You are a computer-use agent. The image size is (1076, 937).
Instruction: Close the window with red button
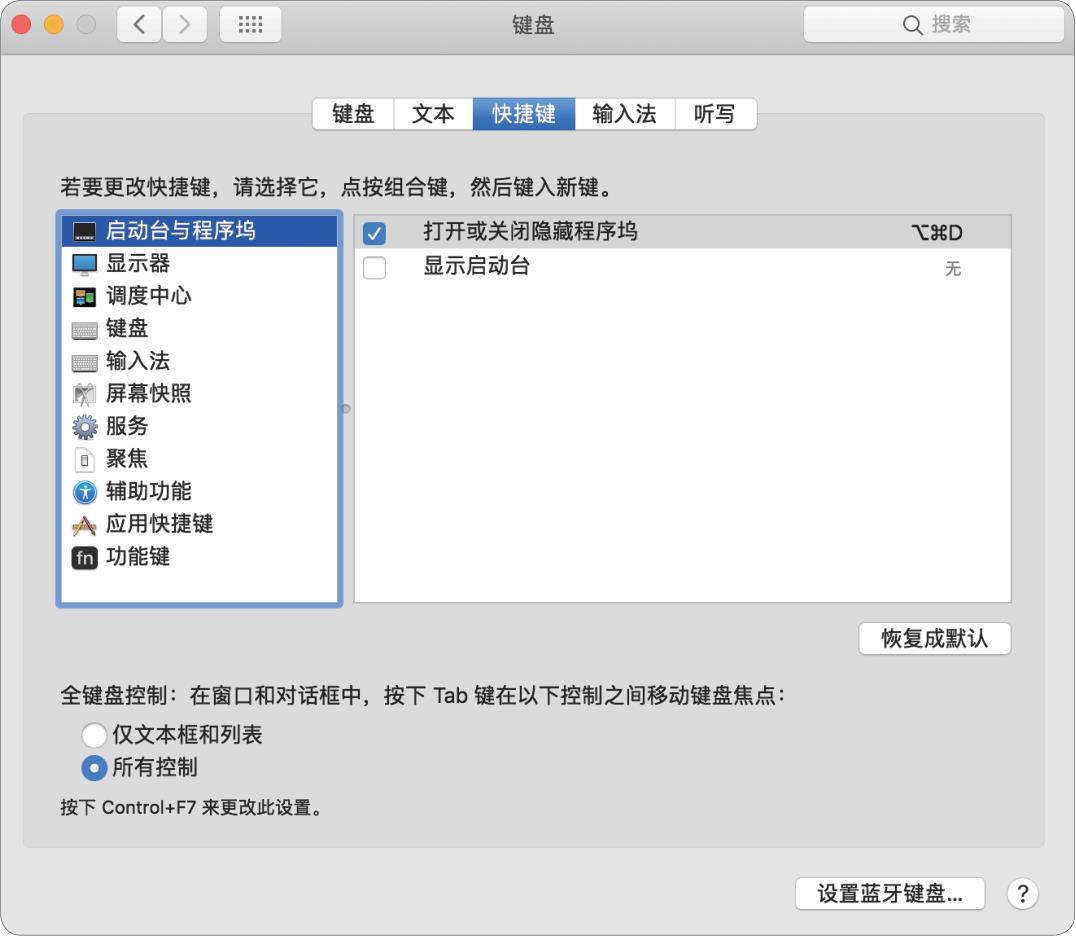point(21,25)
